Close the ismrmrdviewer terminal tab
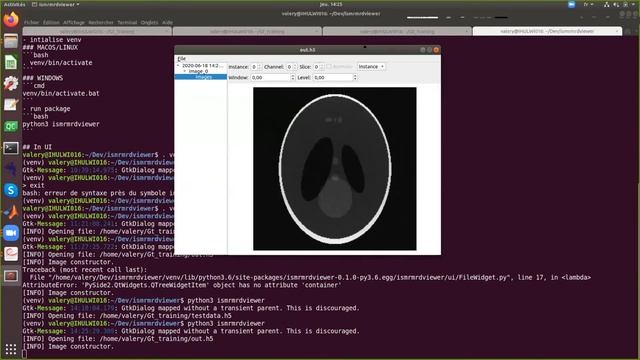640x360 pixels. (x=617, y=31)
